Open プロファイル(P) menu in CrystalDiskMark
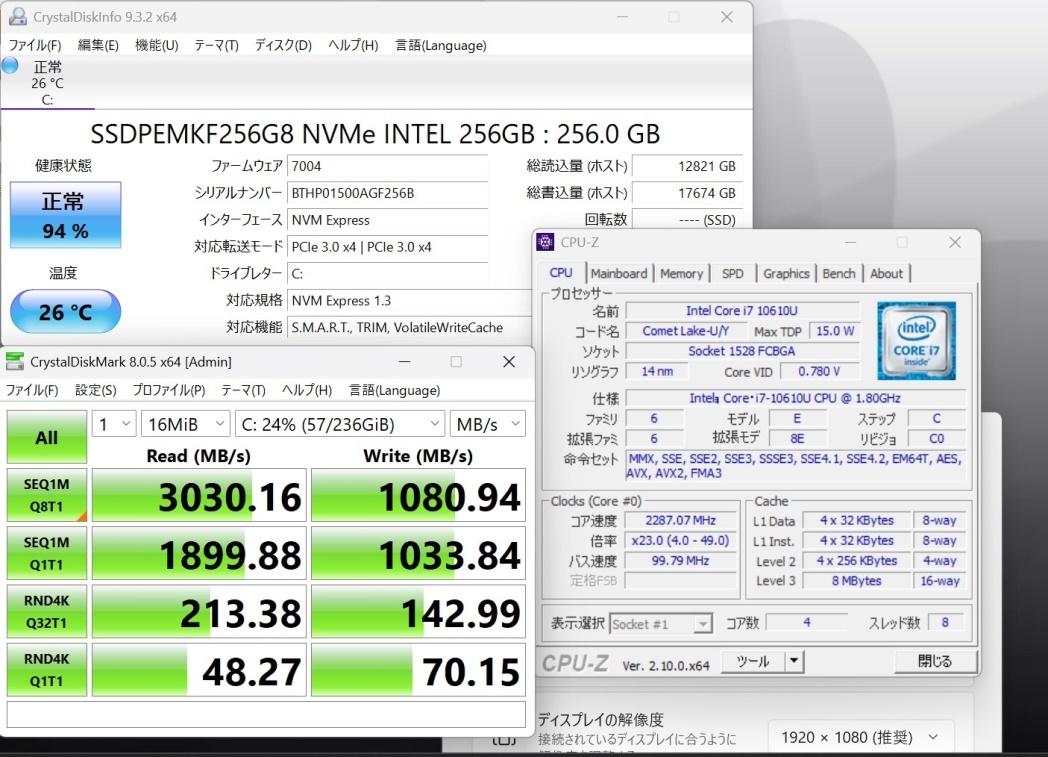The height and width of the screenshot is (757, 1048). pyautogui.click(x=168, y=390)
